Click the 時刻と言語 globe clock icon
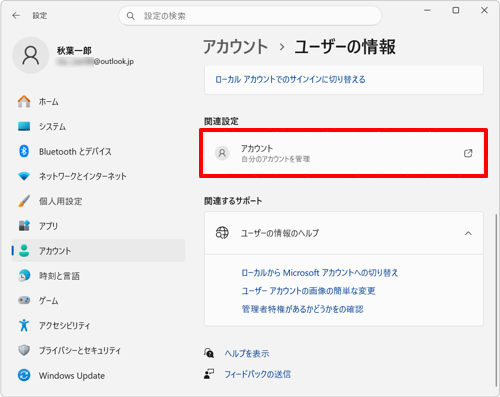Viewport: 500px width, 397px height. coord(24,276)
